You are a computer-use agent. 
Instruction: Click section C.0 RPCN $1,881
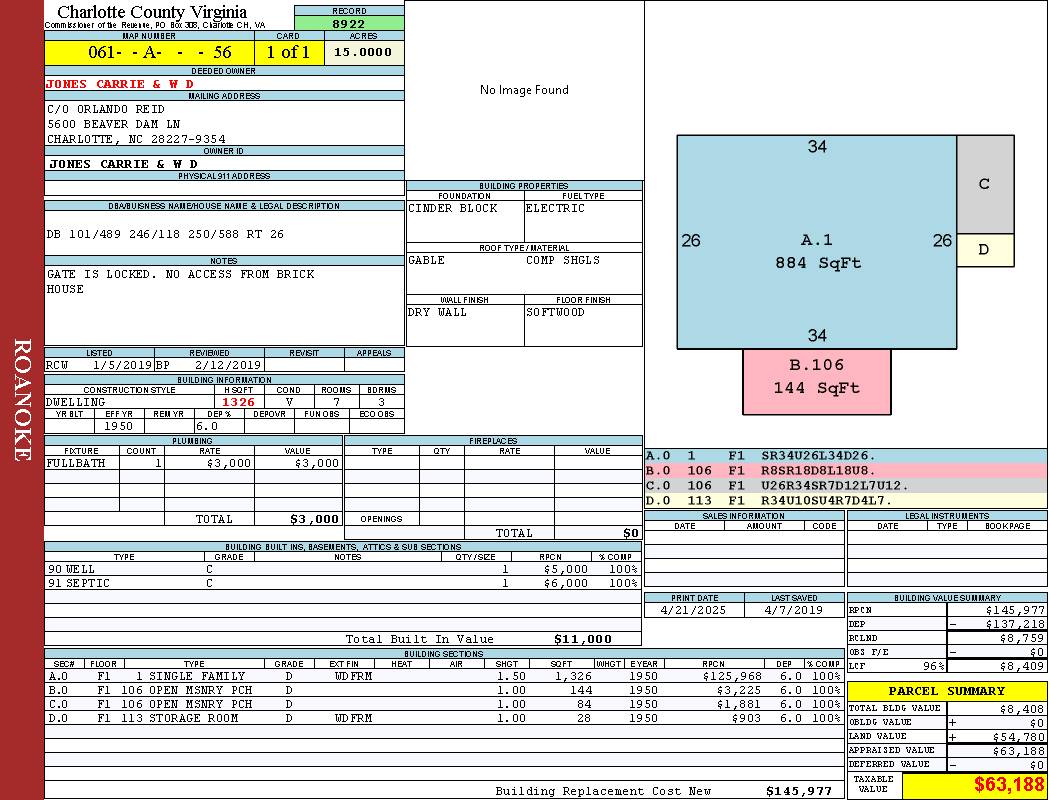pos(739,705)
